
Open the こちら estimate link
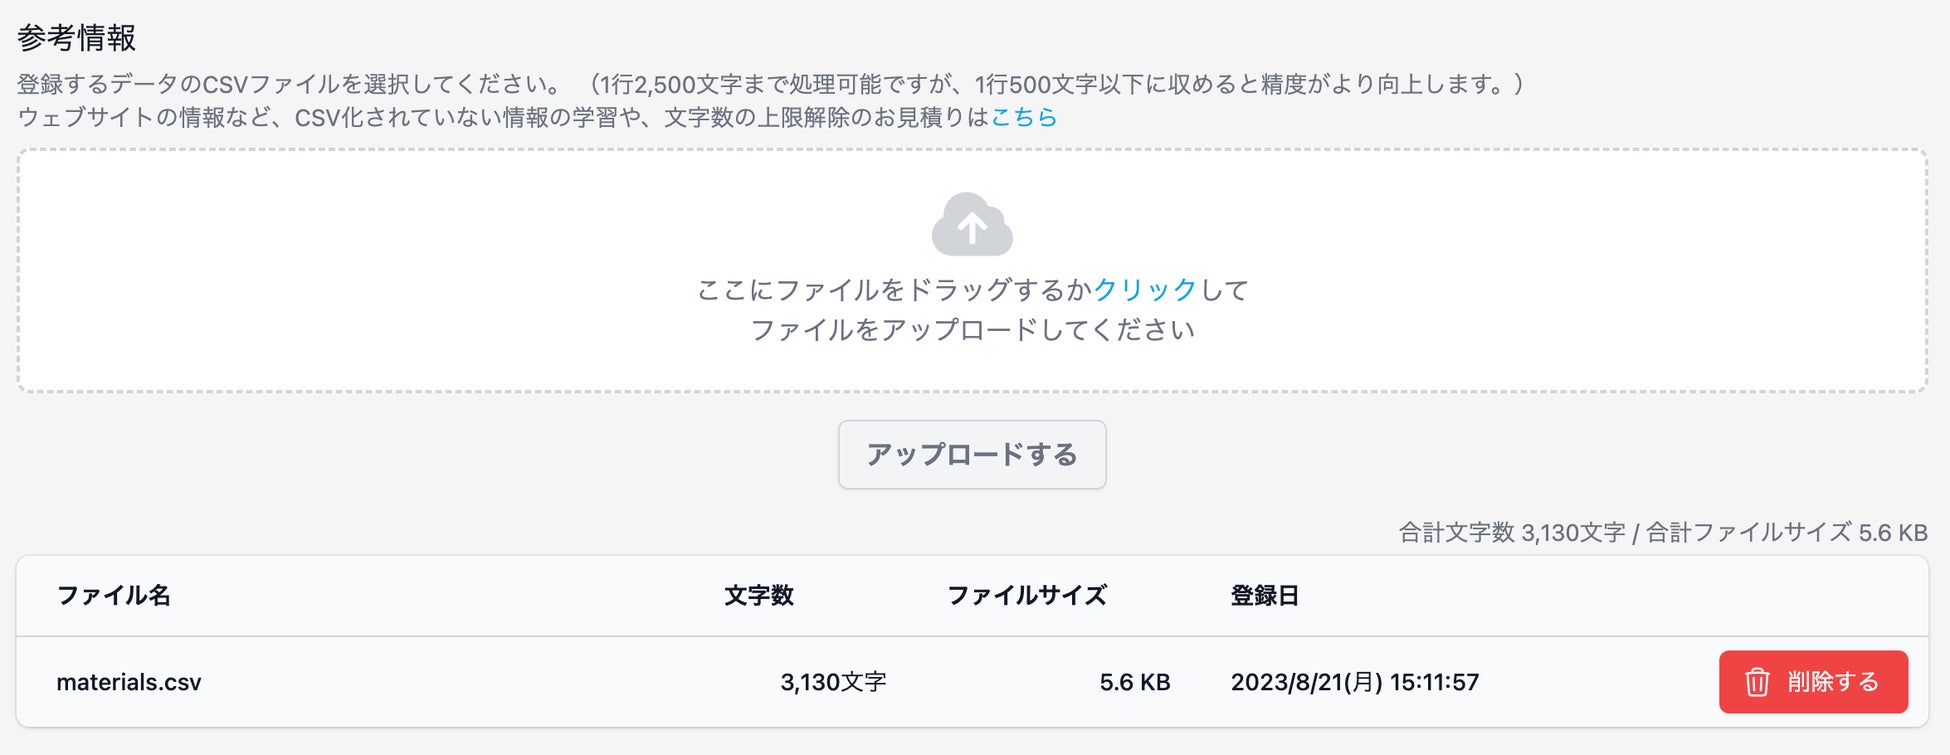[1023, 117]
